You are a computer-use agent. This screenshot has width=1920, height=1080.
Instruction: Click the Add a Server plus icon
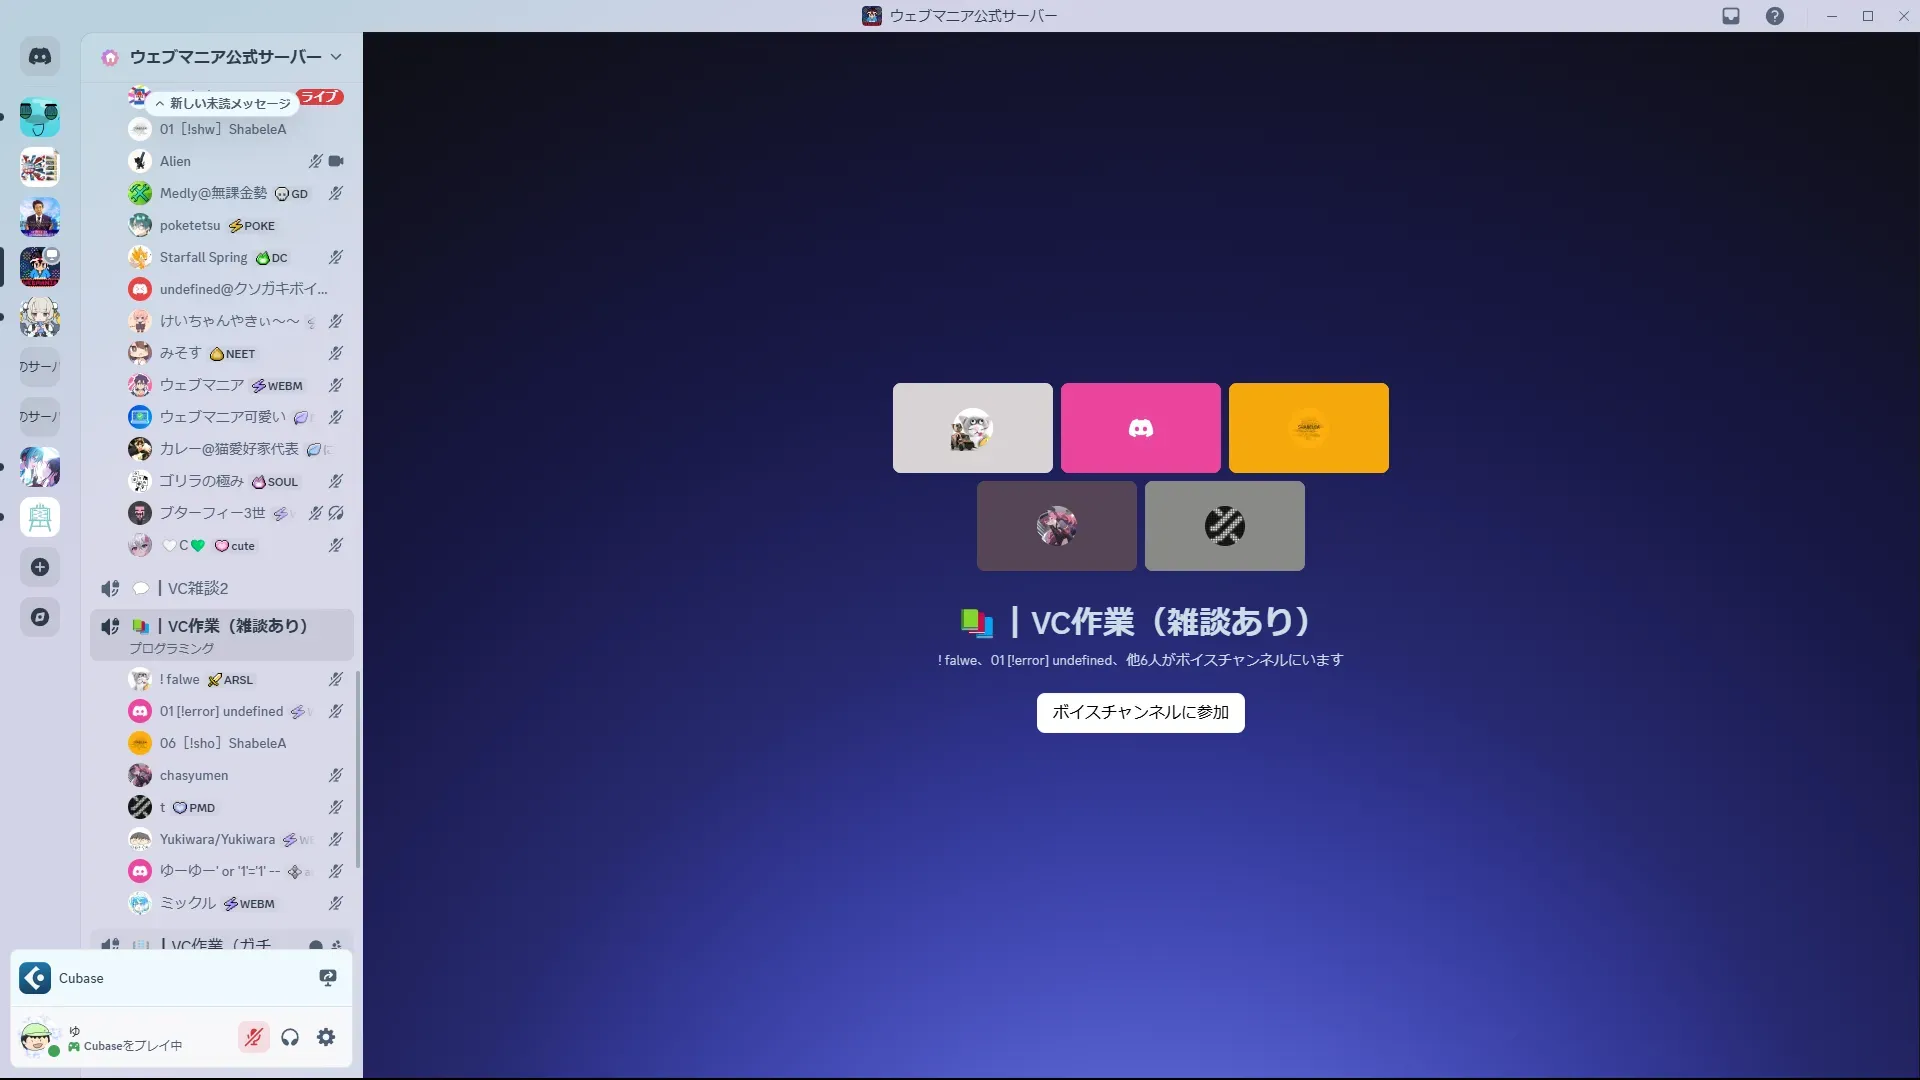point(40,567)
